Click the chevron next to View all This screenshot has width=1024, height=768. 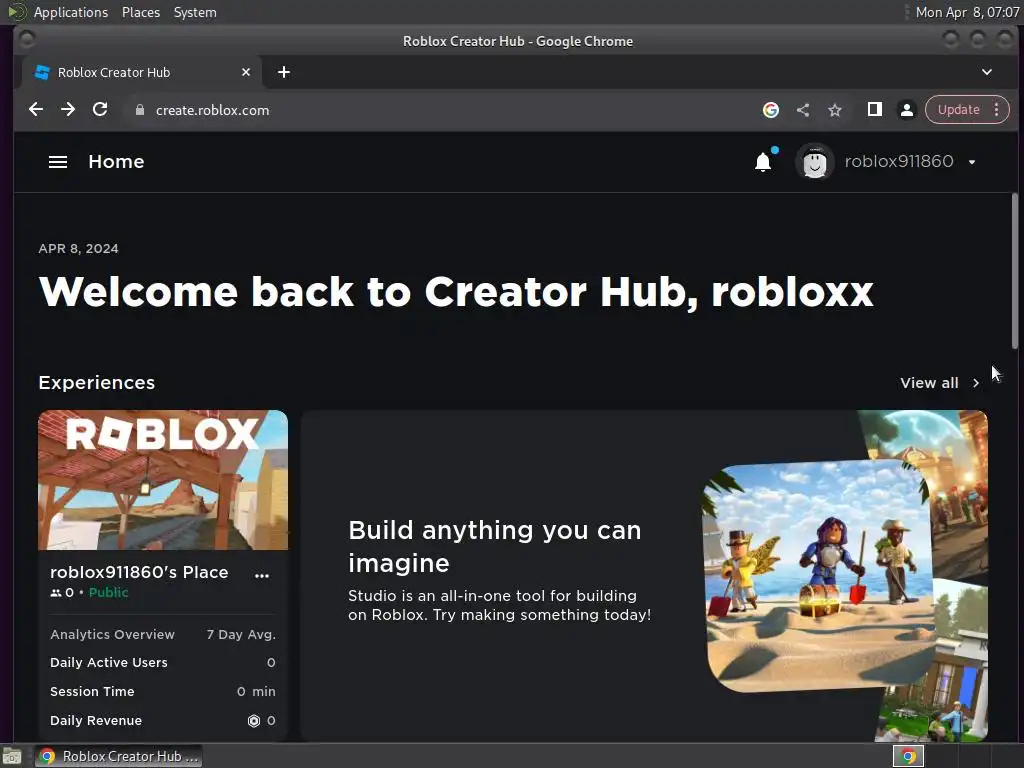(x=976, y=383)
